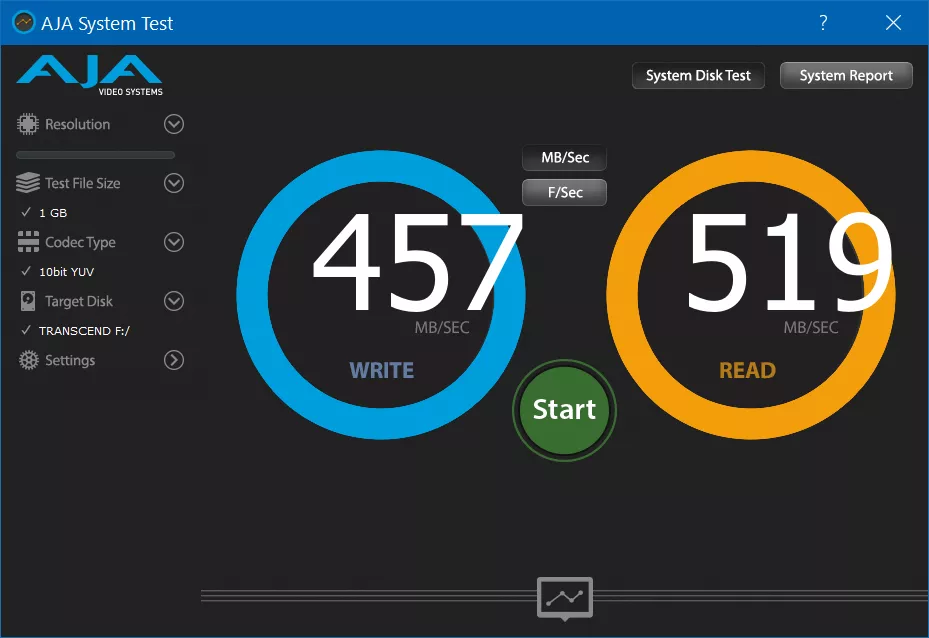The height and width of the screenshot is (638, 929).
Task: Expand the Resolution dropdown chevron
Action: 174,124
